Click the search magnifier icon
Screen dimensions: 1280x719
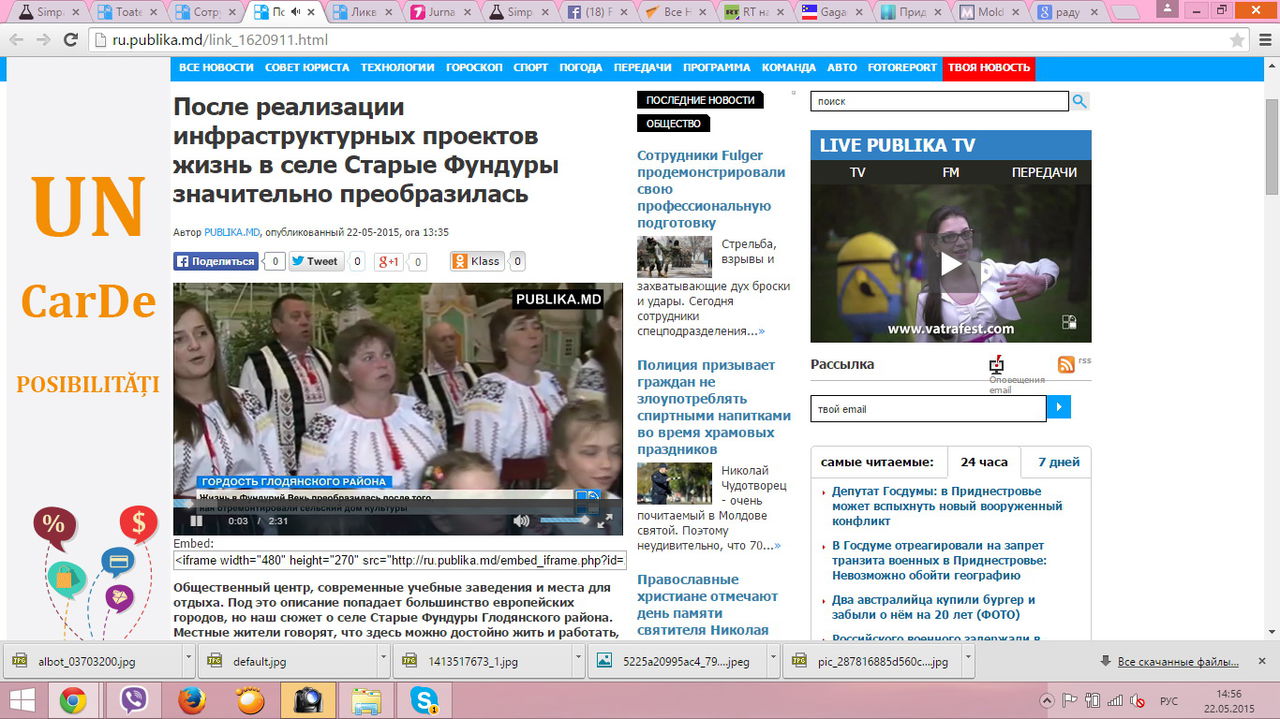pyautogui.click(x=1080, y=101)
